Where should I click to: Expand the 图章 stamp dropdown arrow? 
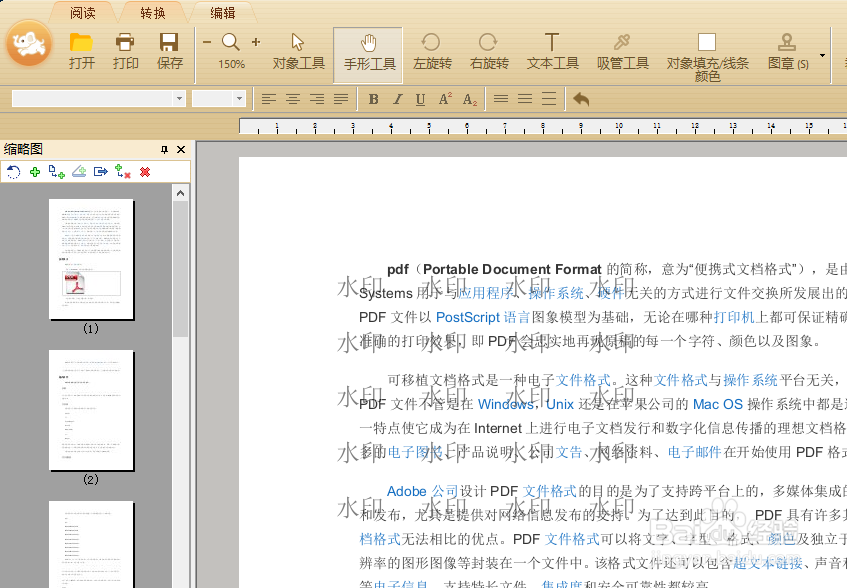pyautogui.click(x=822, y=56)
